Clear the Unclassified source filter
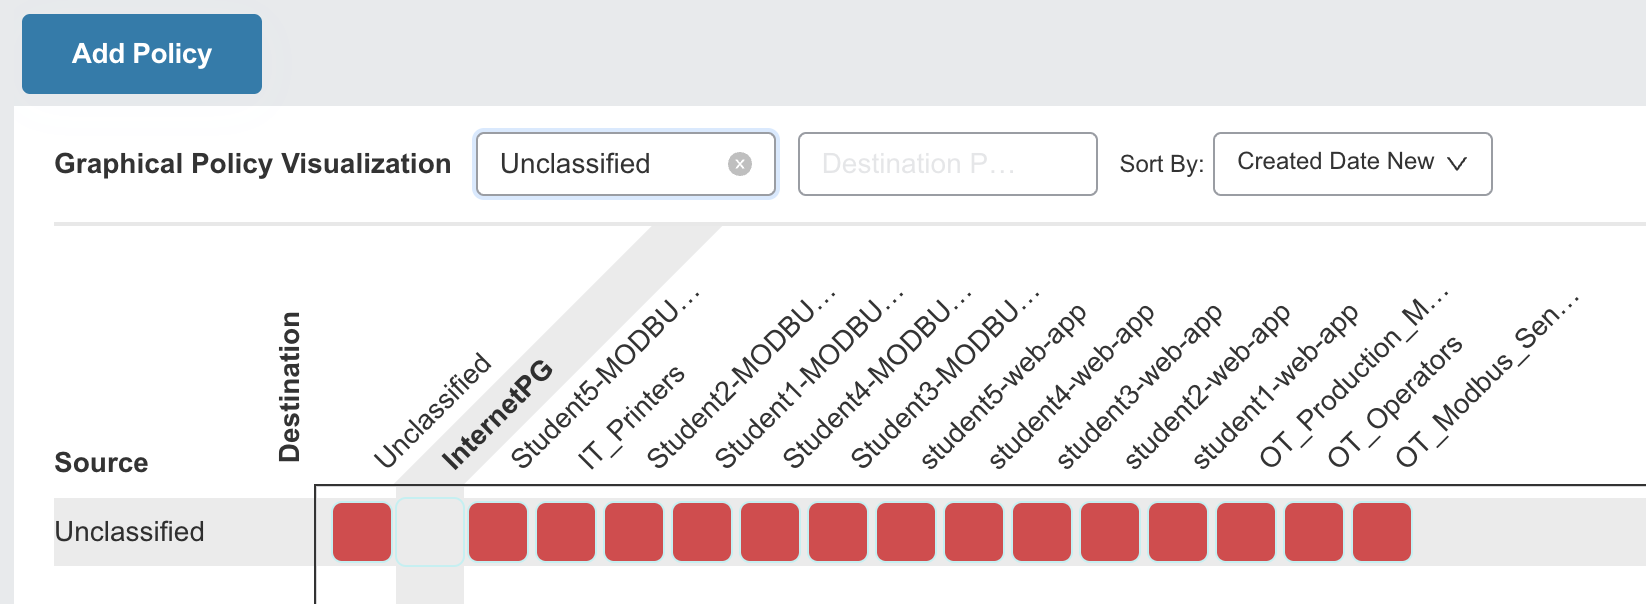The height and width of the screenshot is (604, 1646). click(x=740, y=164)
